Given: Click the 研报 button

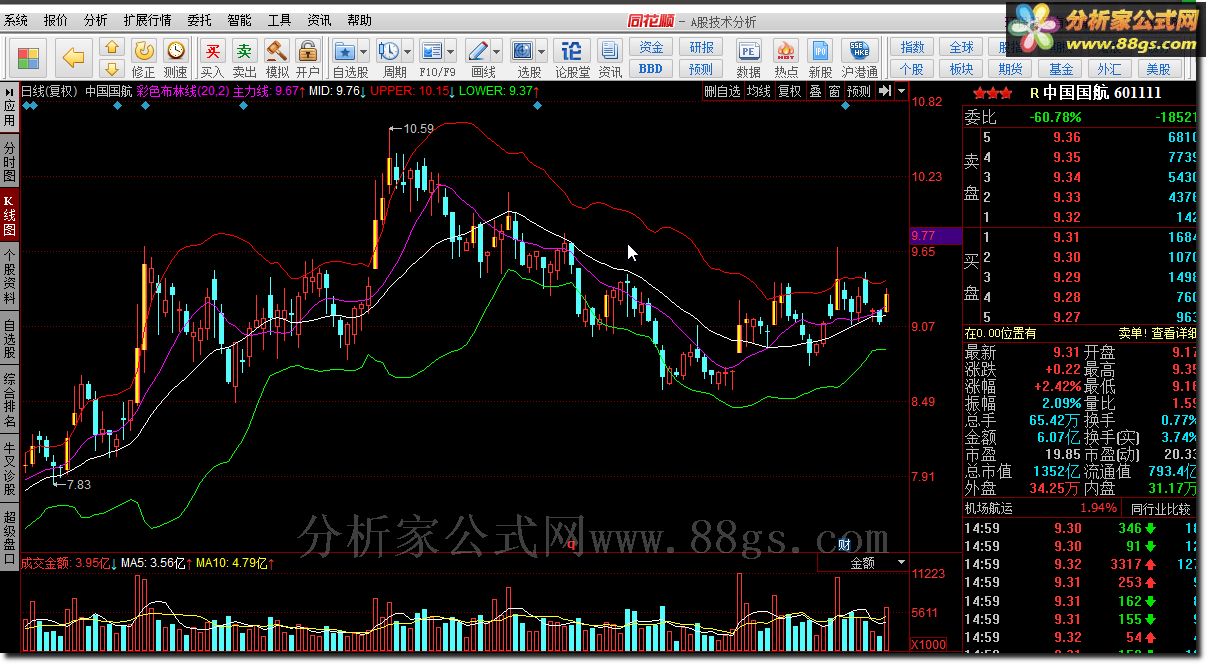Looking at the screenshot, I should coord(701,48).
